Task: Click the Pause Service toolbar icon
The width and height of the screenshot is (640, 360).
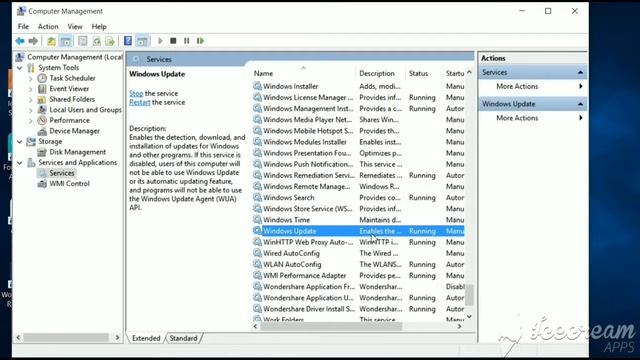Action: [x=187, y=41]
